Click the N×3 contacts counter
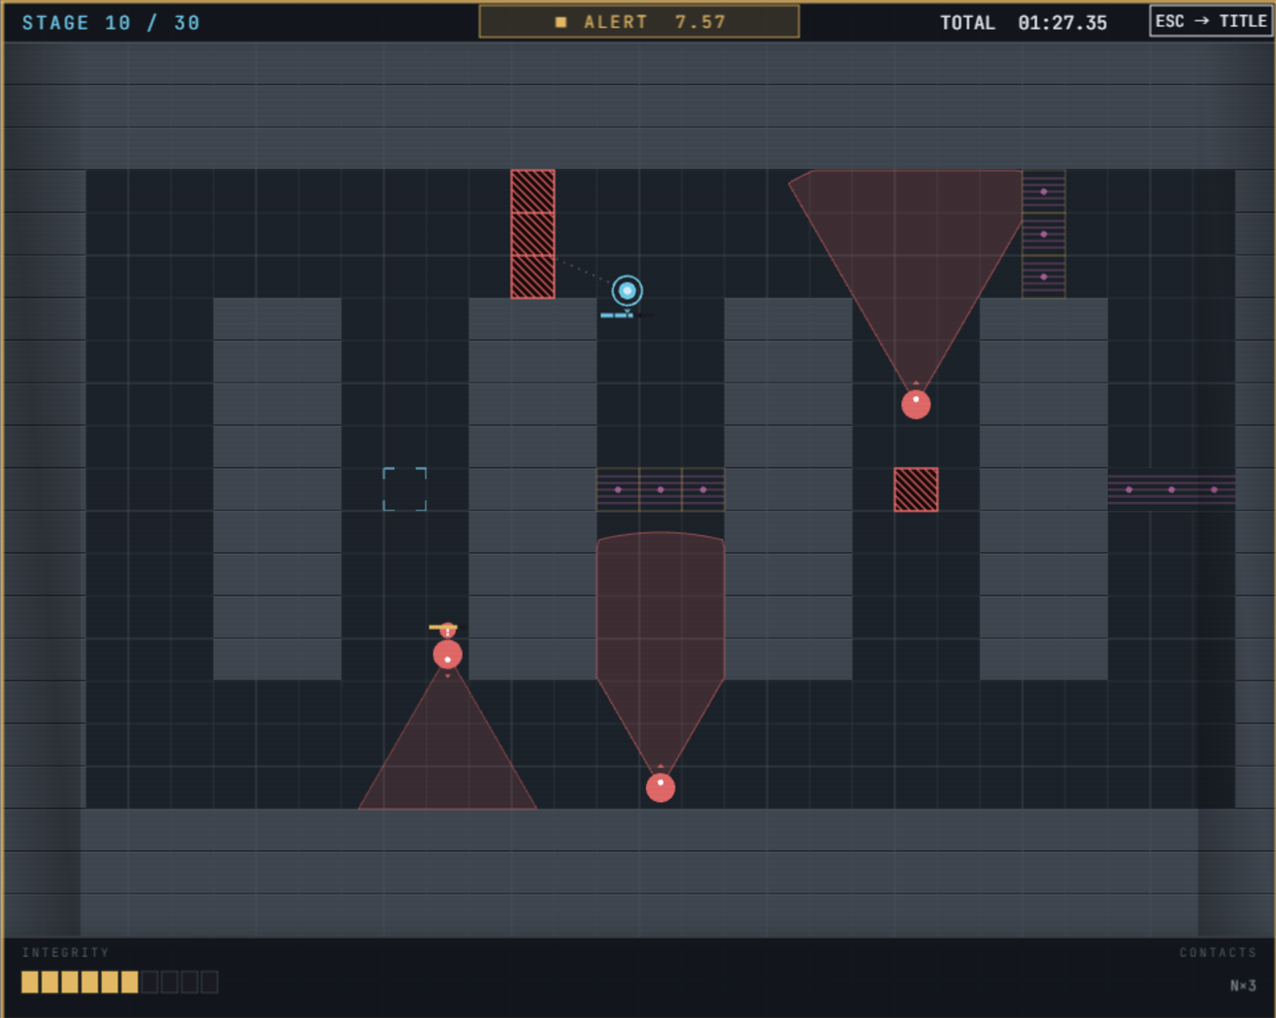This screenshot has width=1276, height=1018. 1243,985
